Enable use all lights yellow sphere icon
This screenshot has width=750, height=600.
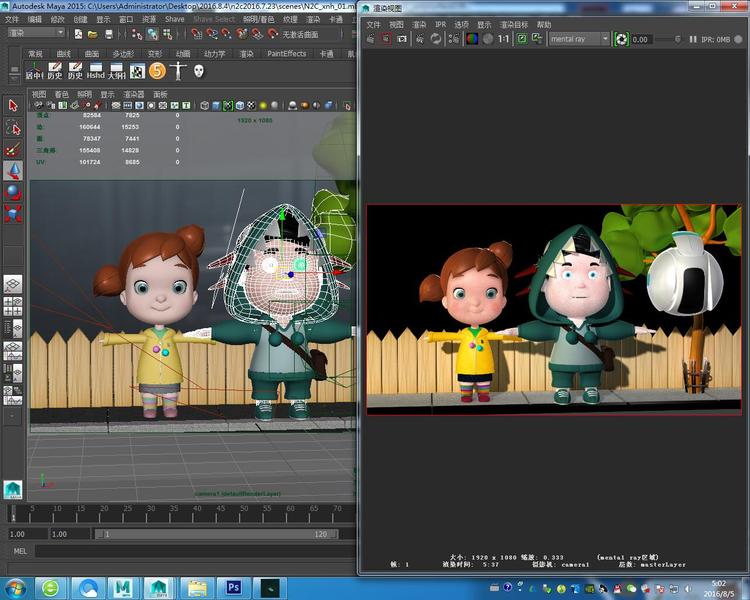263,105
